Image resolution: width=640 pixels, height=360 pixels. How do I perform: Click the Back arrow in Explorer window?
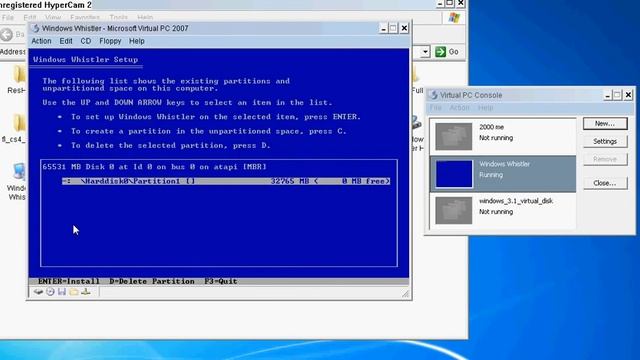tap(7, 34)
